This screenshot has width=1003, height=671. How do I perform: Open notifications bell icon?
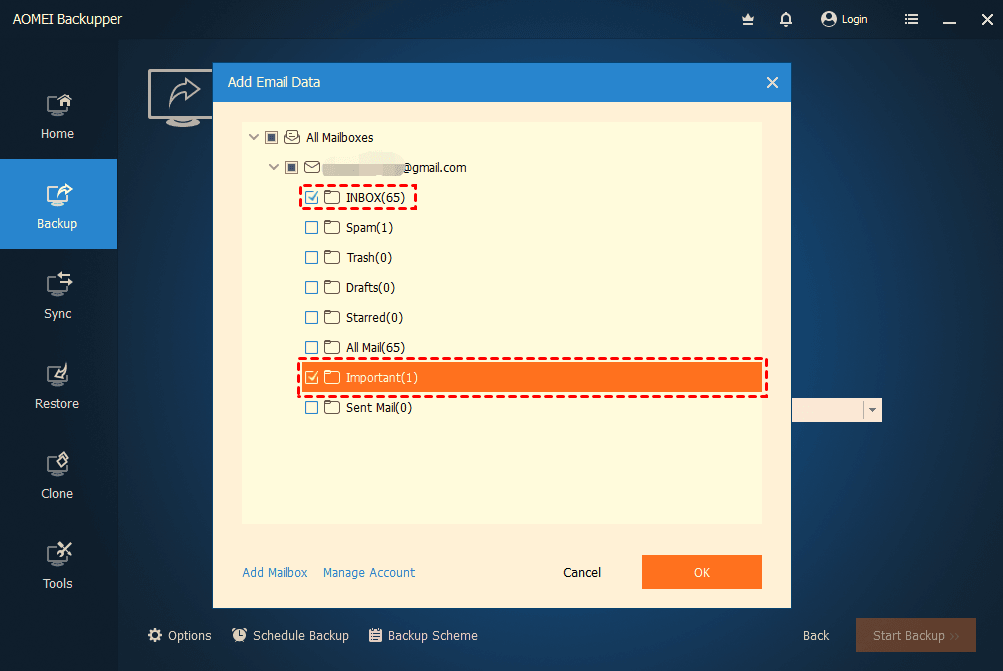click(786, 20)
